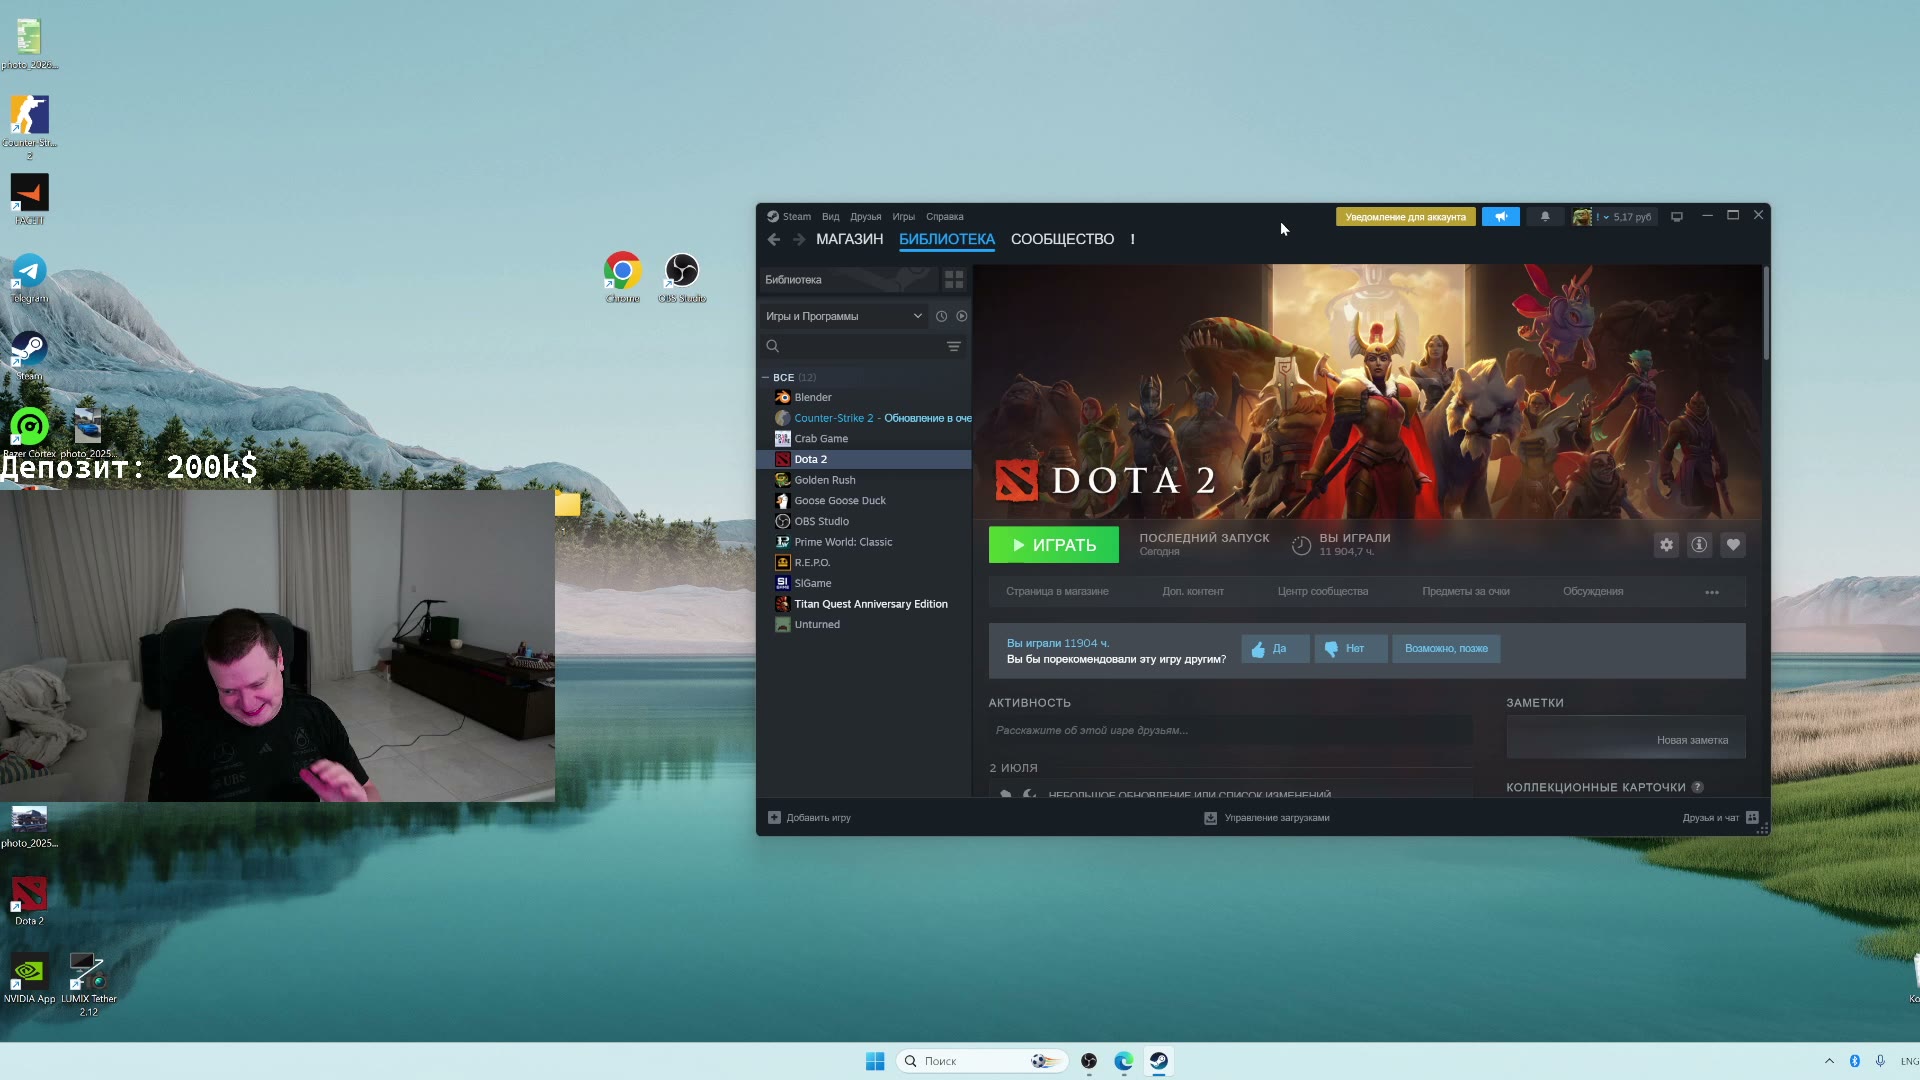Expand the Игры и Программы dropdown
Viewport: 1920px width, 1080px height.
pos(843,316)
